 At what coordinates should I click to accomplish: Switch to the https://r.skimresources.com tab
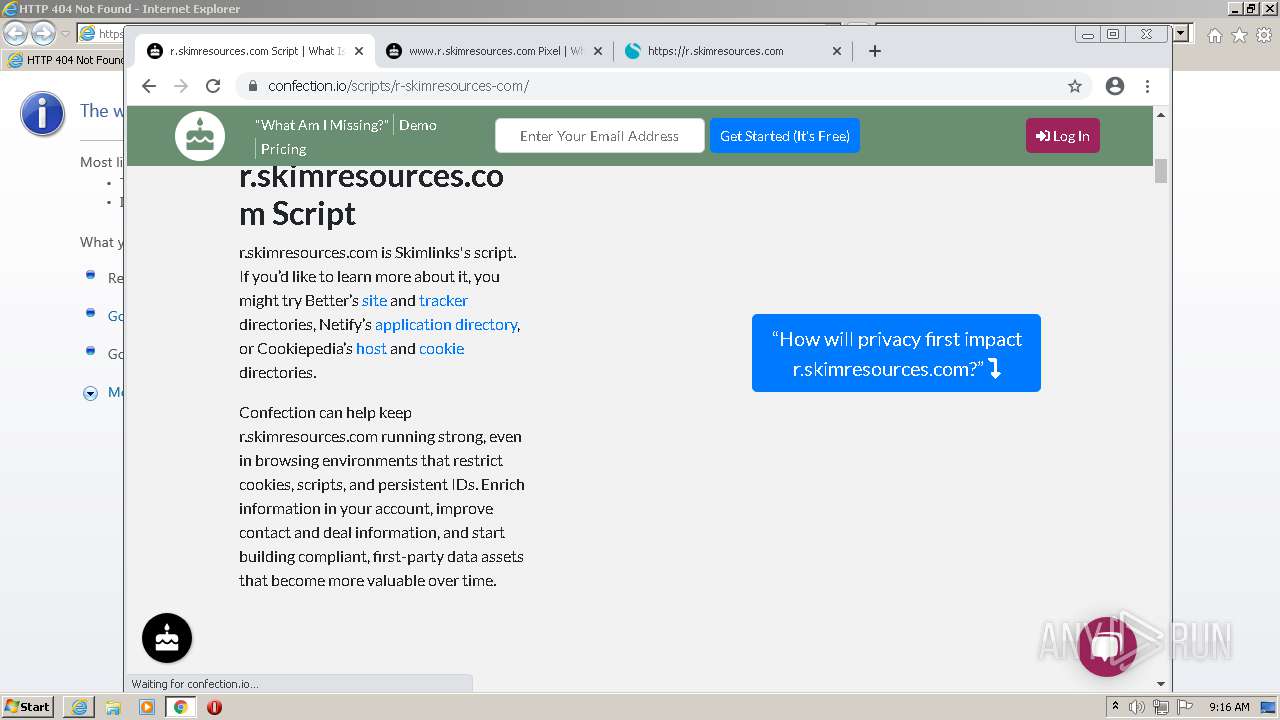pyautogui.click(x=734, y=51)
